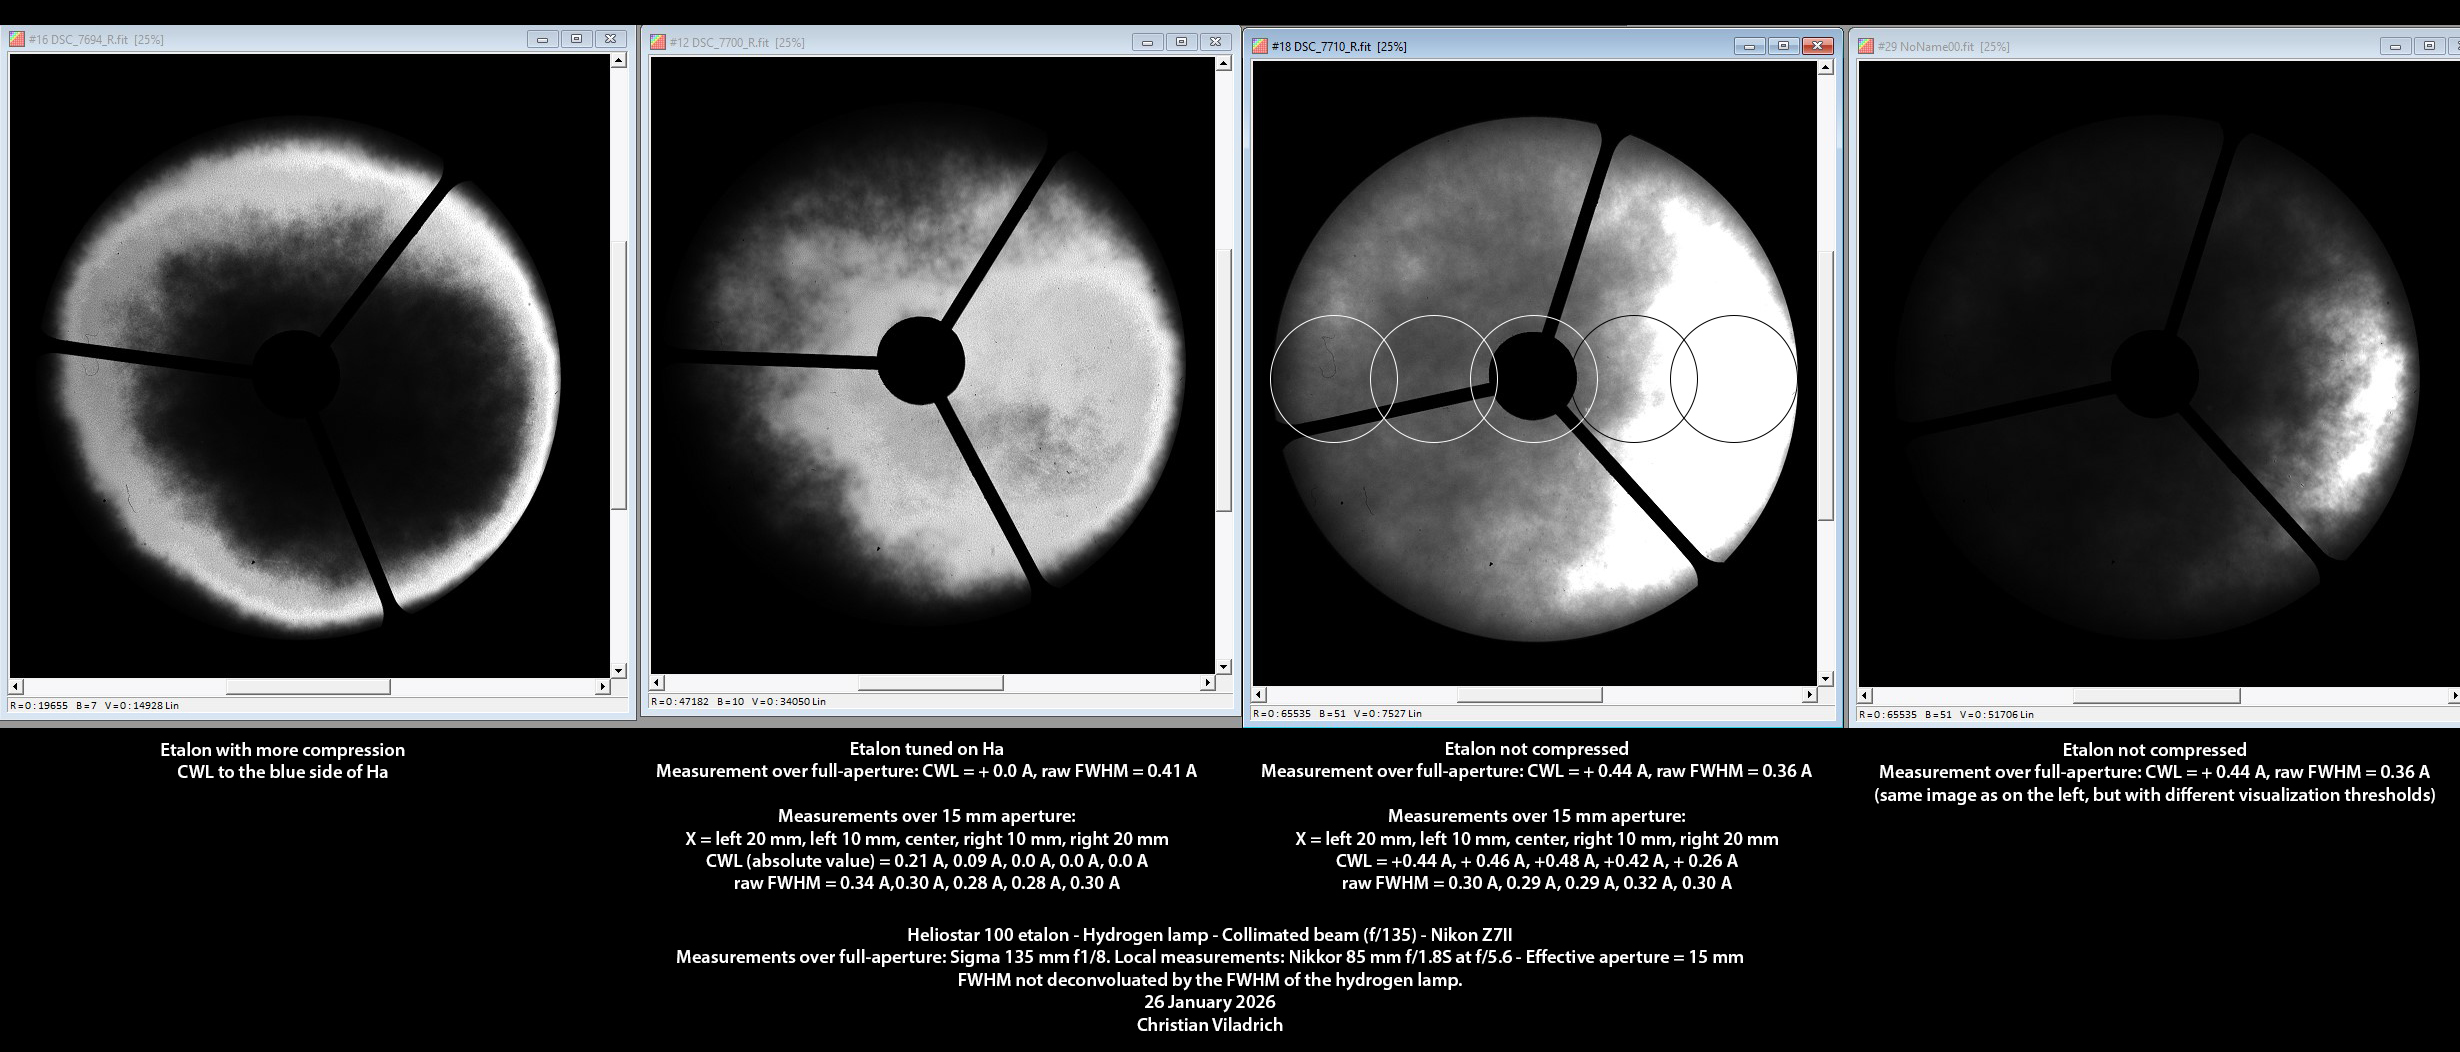This screenshot has width=2460, height=1052.
Task: Minimize the DSC_7700_R.fit image window
Action: (x=1147, y=42)
